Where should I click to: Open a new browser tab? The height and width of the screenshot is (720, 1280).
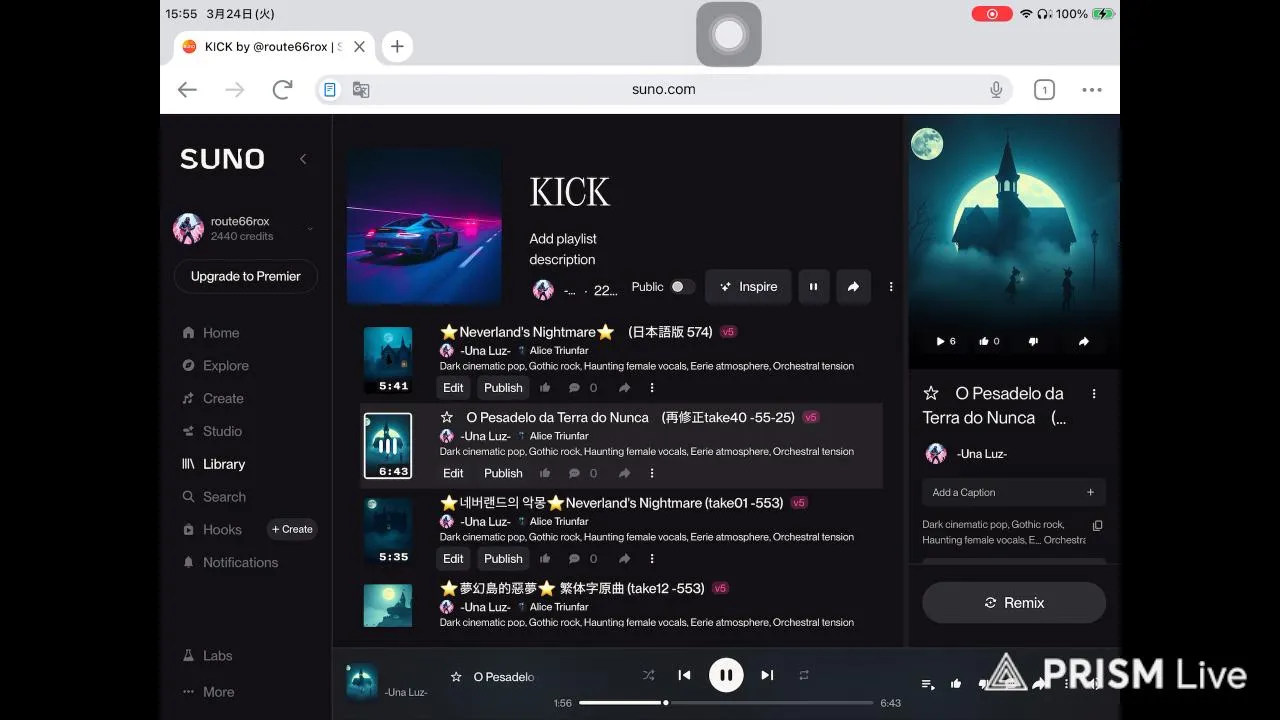(x=397, y=46)
